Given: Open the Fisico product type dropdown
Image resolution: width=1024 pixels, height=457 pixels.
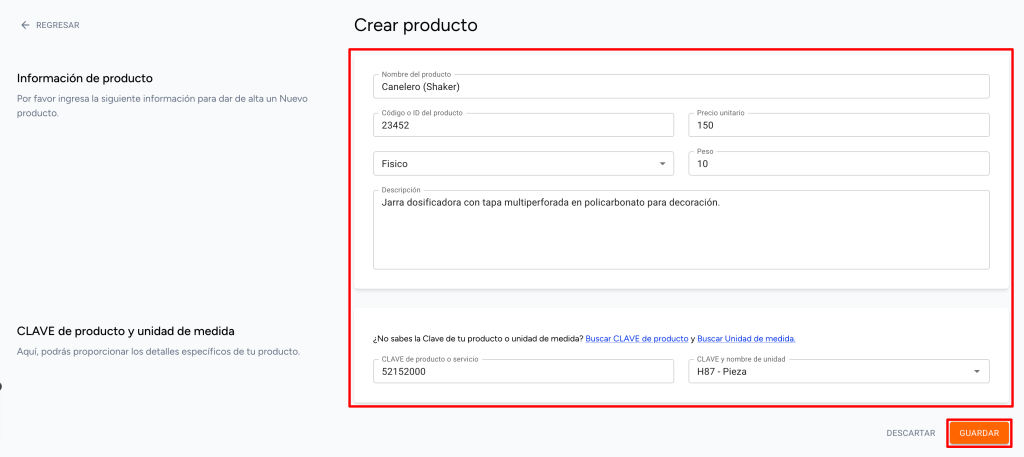Looking at the screenshot, I should click(x=523, y=164).
